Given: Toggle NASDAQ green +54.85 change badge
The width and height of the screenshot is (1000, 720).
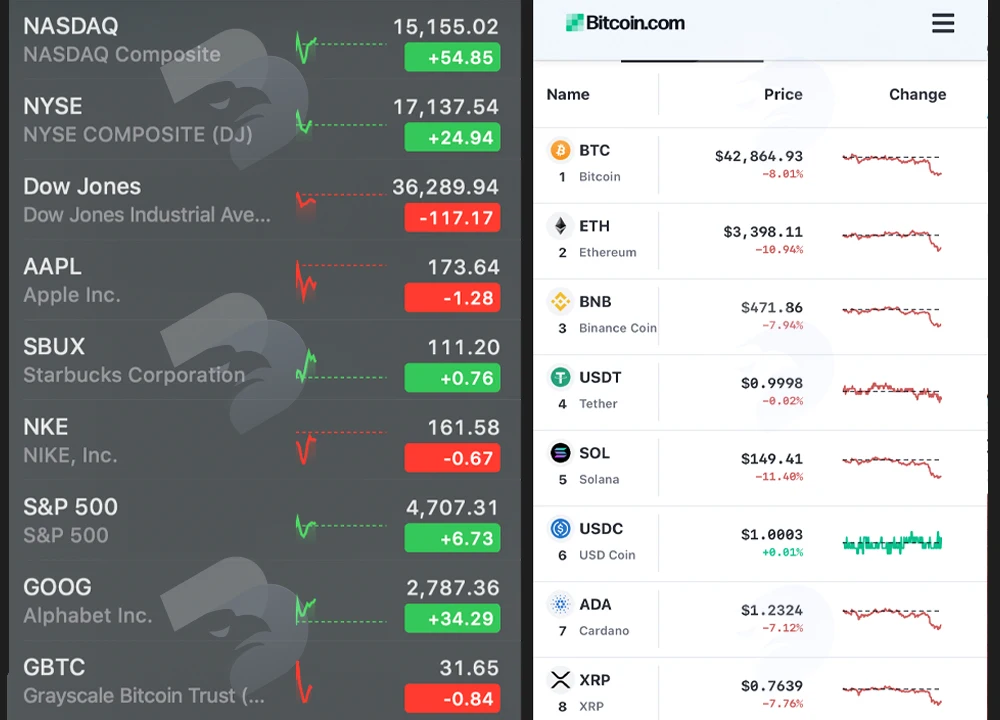Looking at the screenshot, I should pyautogui.click(x=452, y=57).
